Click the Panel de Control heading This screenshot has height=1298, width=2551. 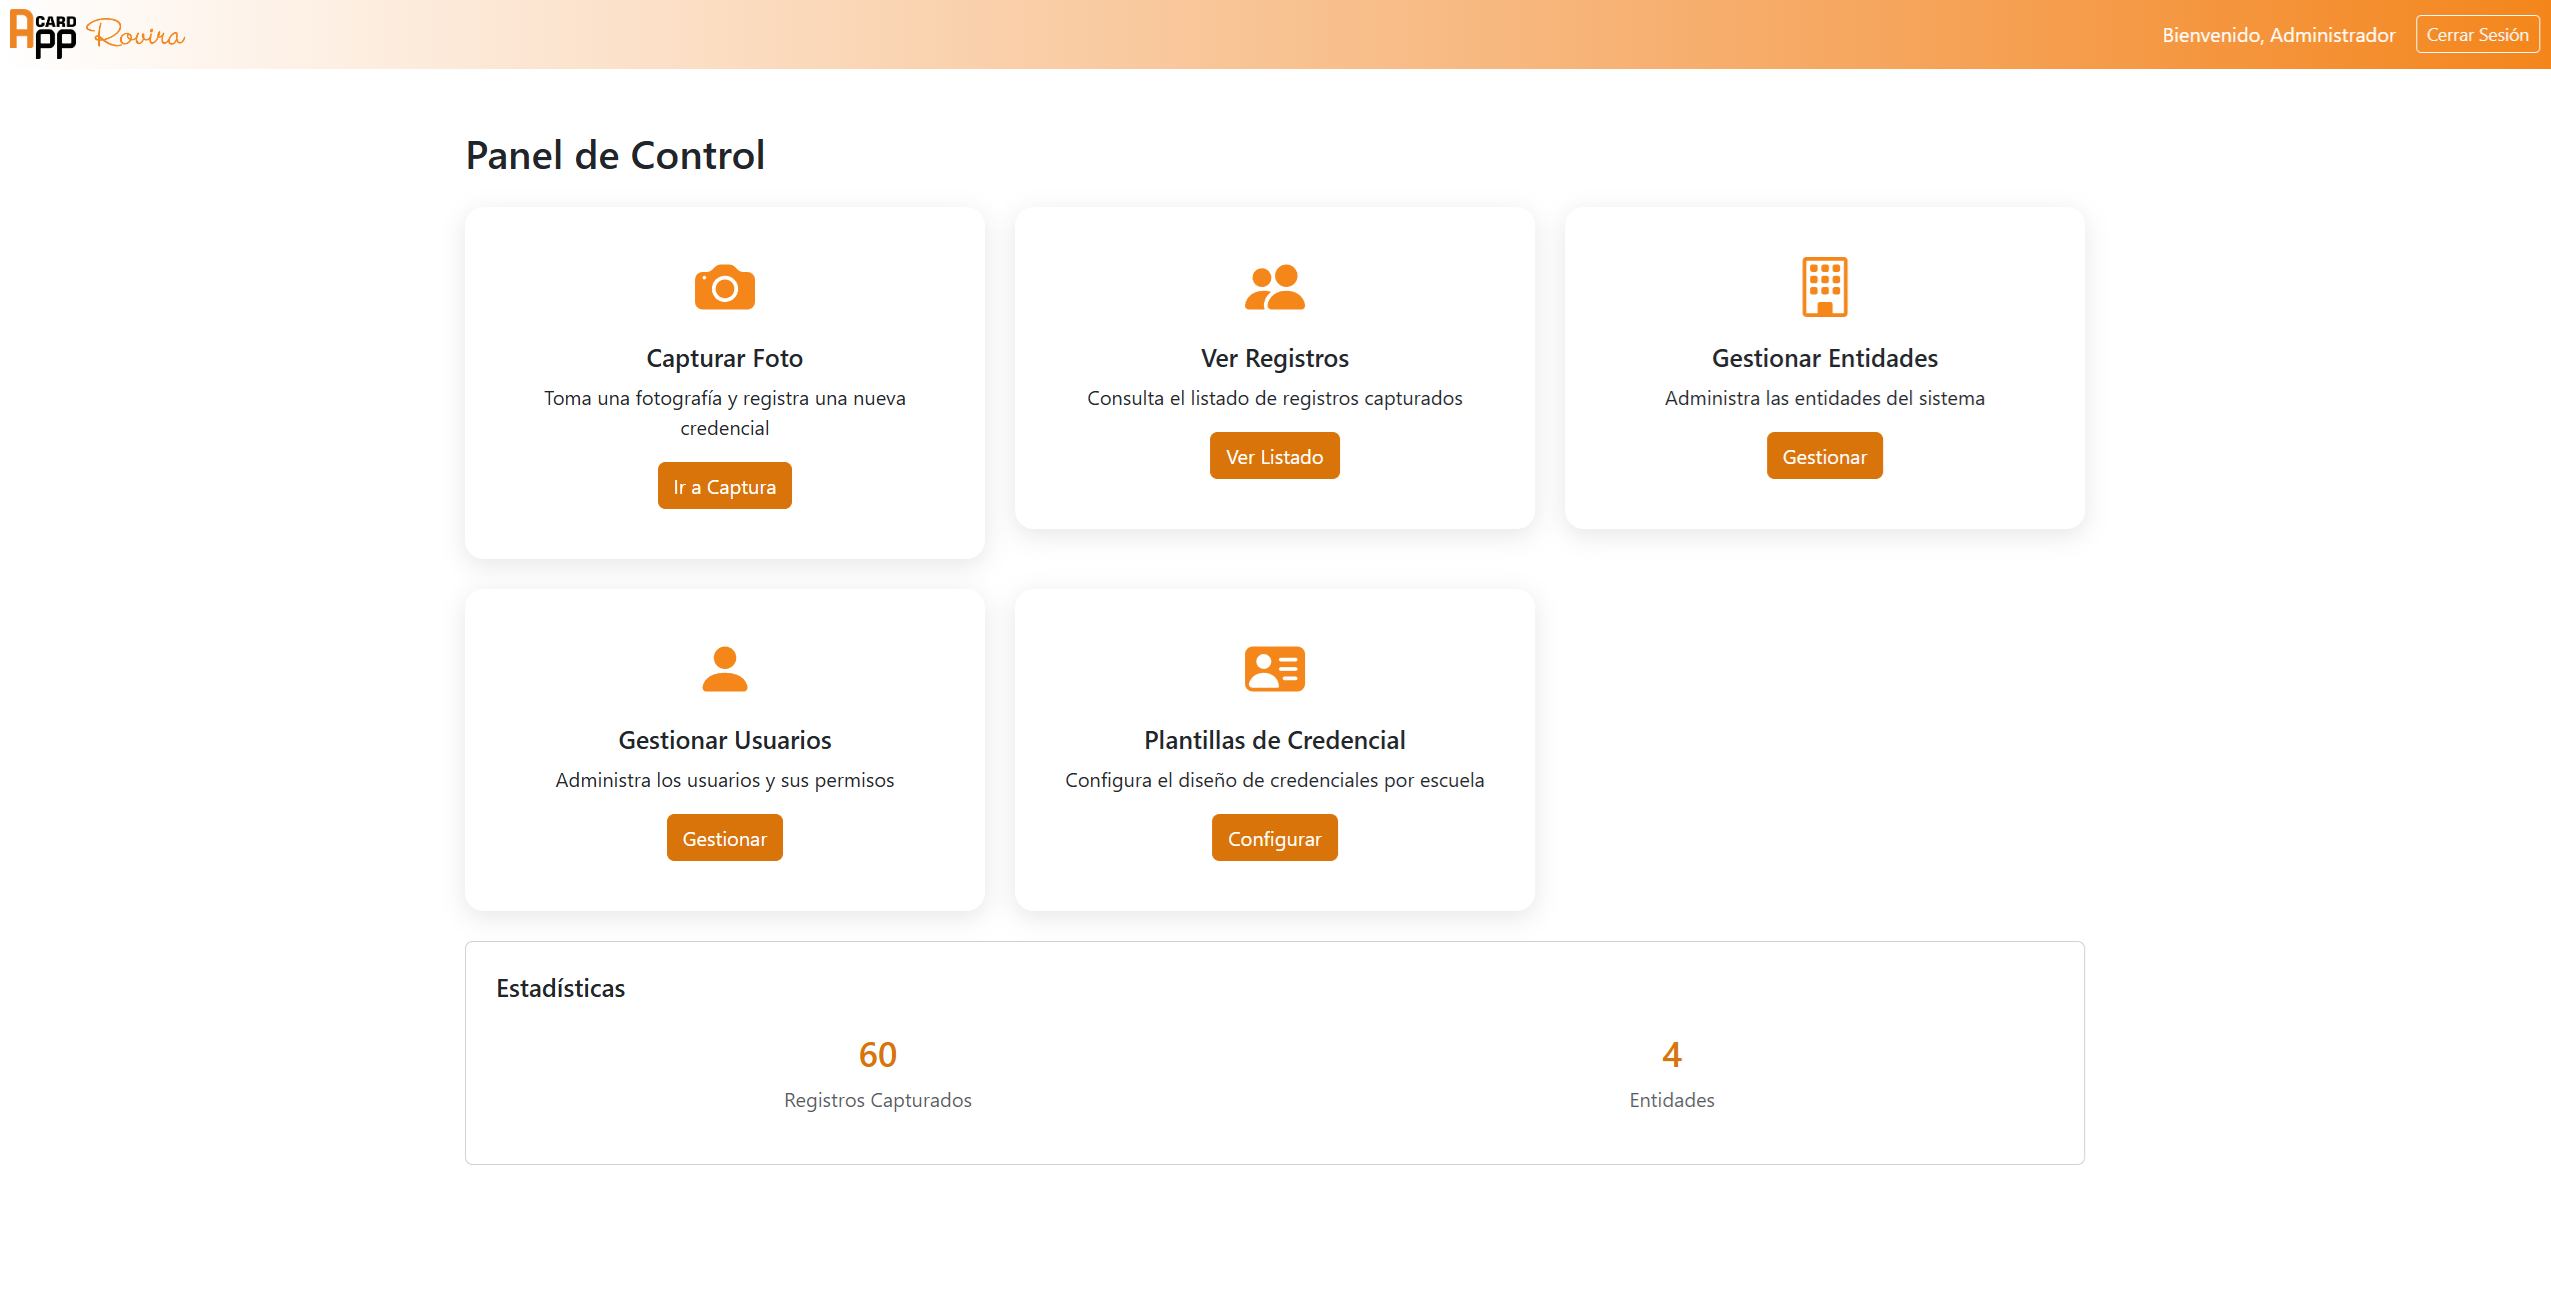click(614, 154)
